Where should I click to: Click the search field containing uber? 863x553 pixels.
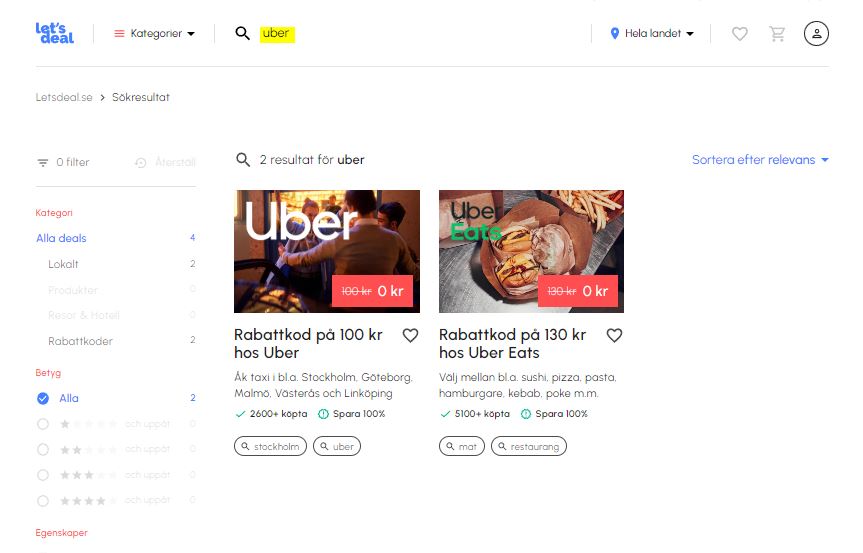(277, 34)
